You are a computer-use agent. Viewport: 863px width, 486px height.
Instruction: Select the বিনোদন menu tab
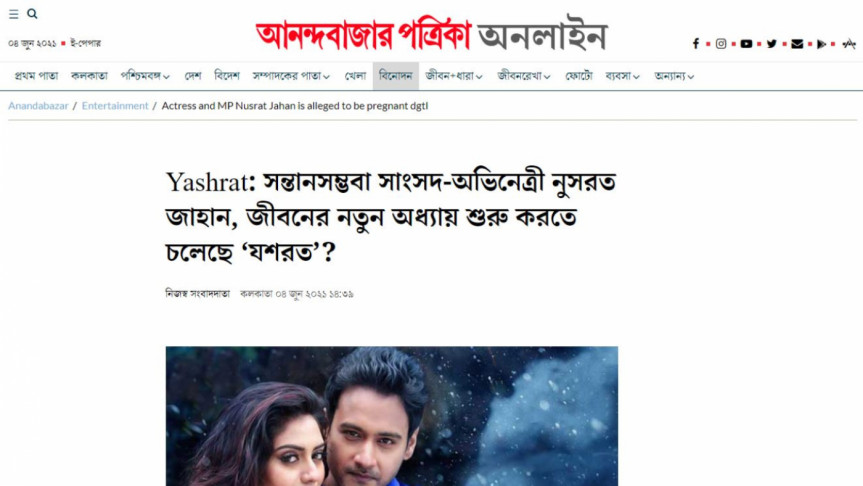coord(396,76)
